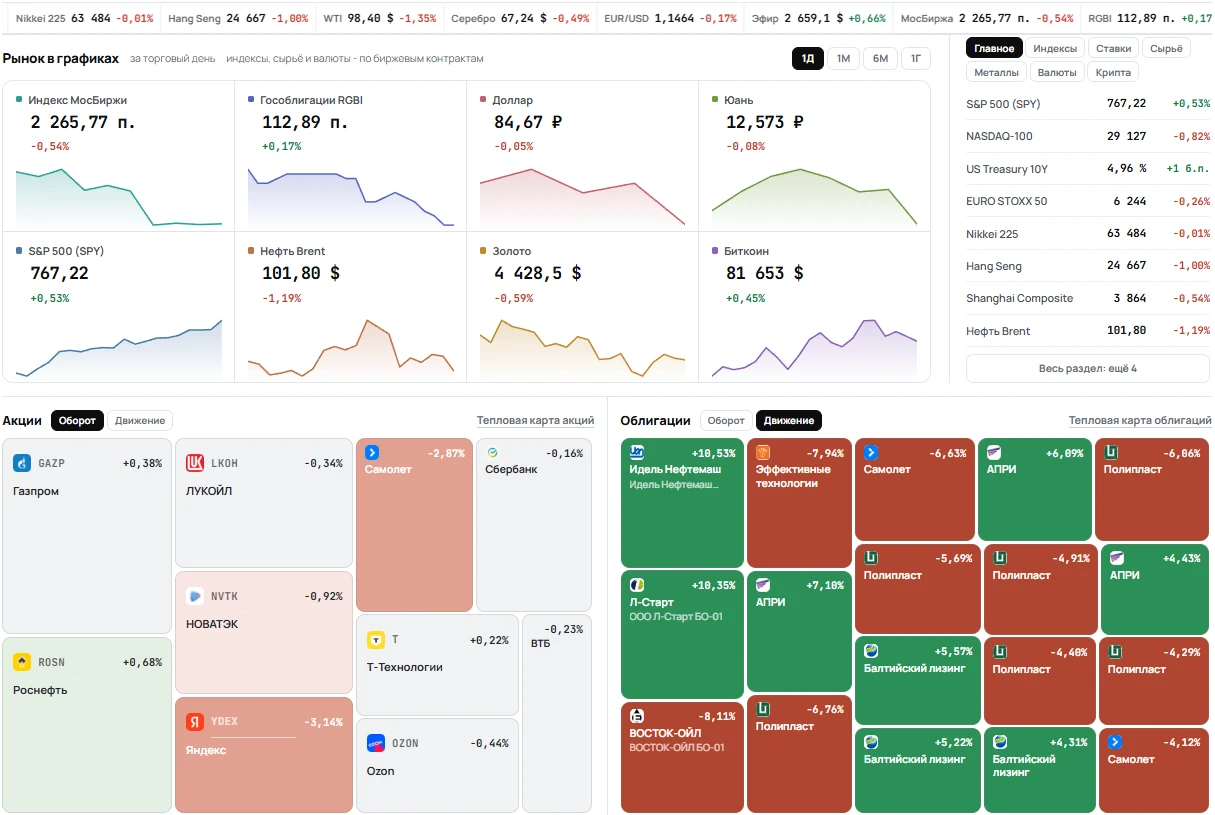Switch chart period to 1М

coord(843,59)
